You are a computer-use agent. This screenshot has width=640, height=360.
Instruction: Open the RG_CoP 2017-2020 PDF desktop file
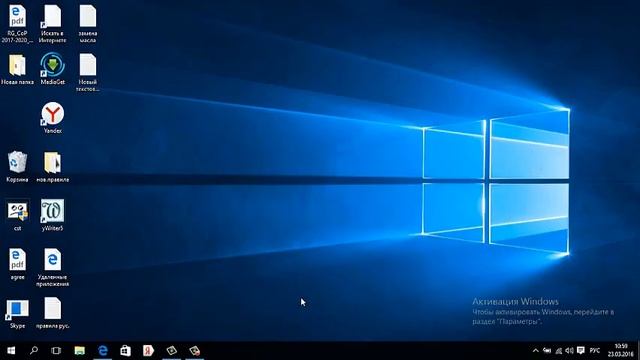[17, 24]
